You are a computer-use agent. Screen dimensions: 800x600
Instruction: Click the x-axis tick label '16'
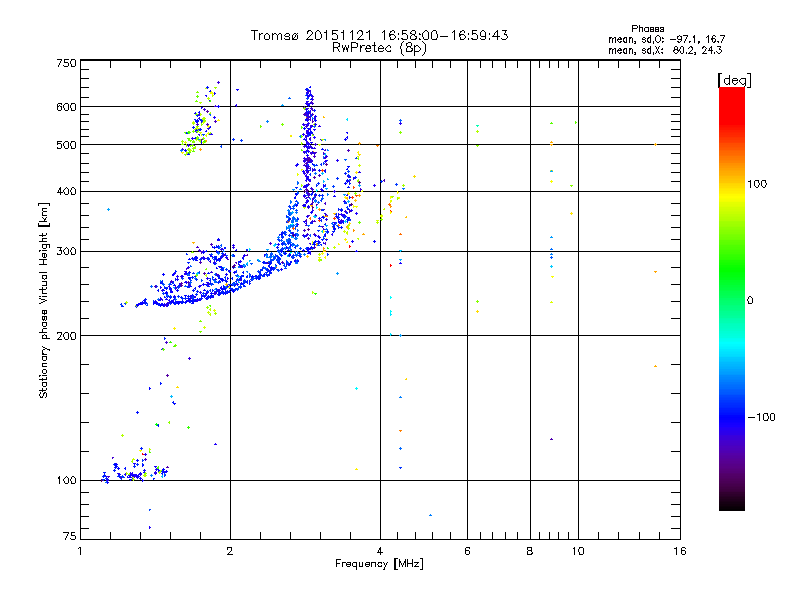coord(680,551)
